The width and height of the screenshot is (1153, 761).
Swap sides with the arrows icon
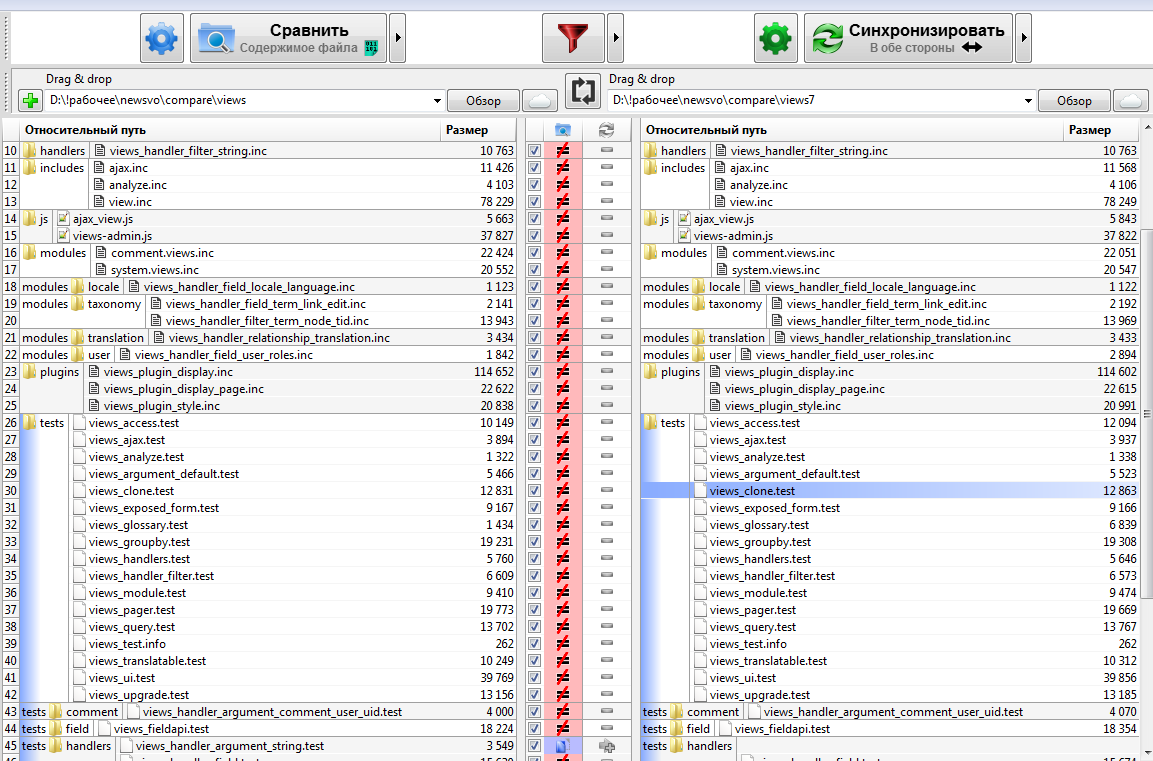[583, 90]
